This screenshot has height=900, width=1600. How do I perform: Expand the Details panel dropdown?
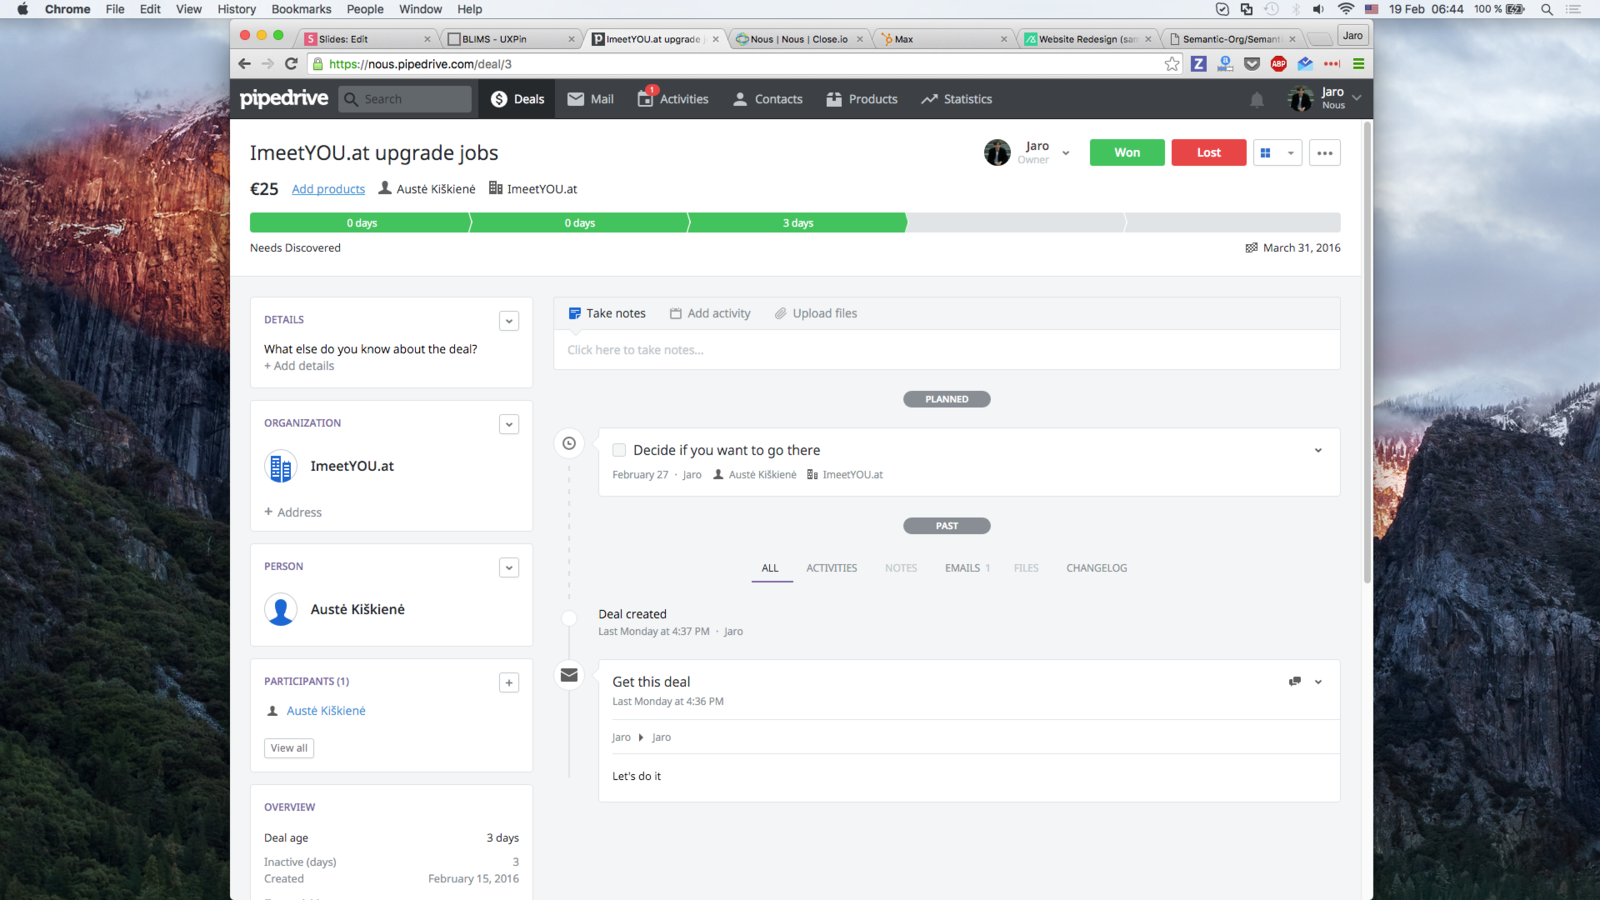click(x=509, y=321)
